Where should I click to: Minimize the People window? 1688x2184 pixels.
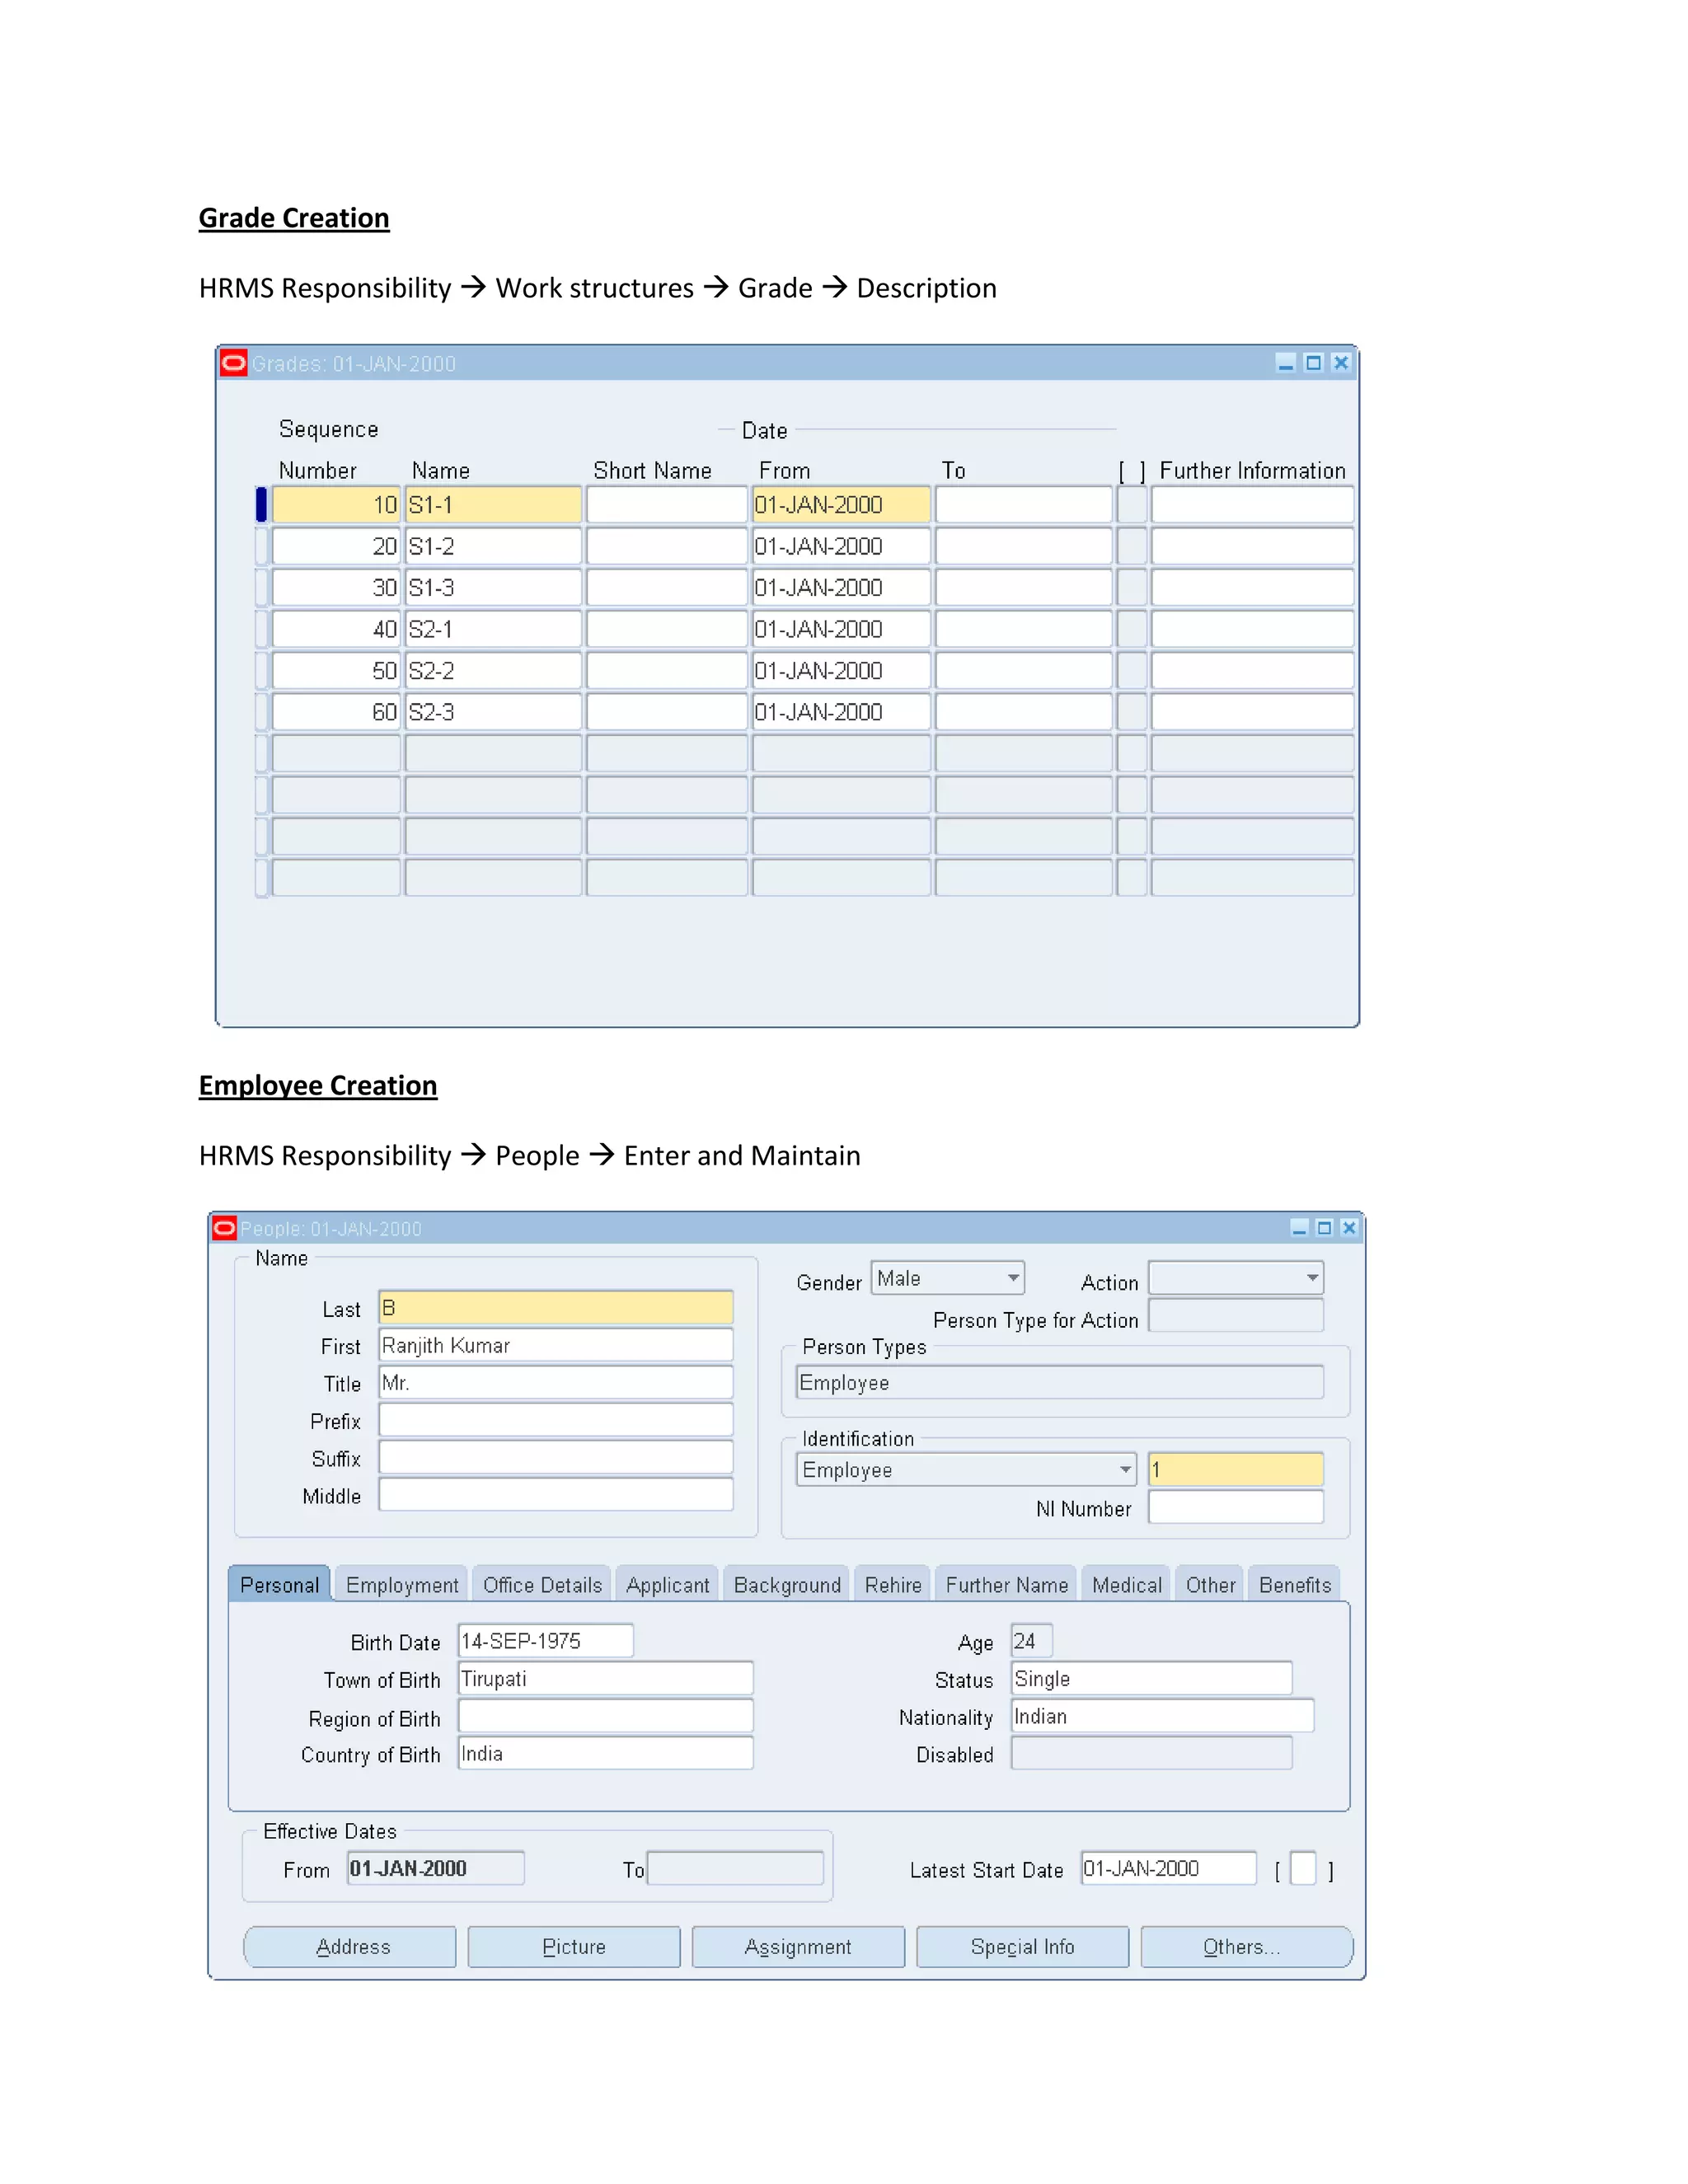1299,1227
